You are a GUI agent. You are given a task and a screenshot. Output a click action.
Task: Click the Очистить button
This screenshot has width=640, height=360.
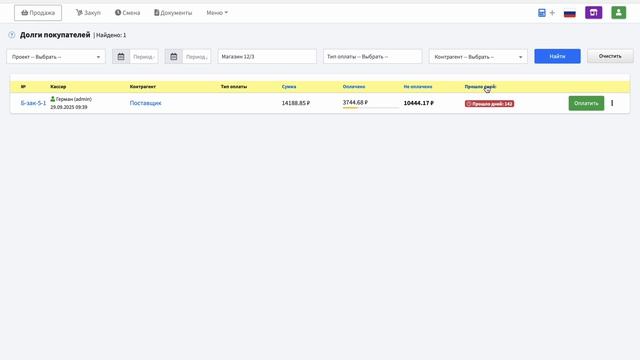coord(610,56)
